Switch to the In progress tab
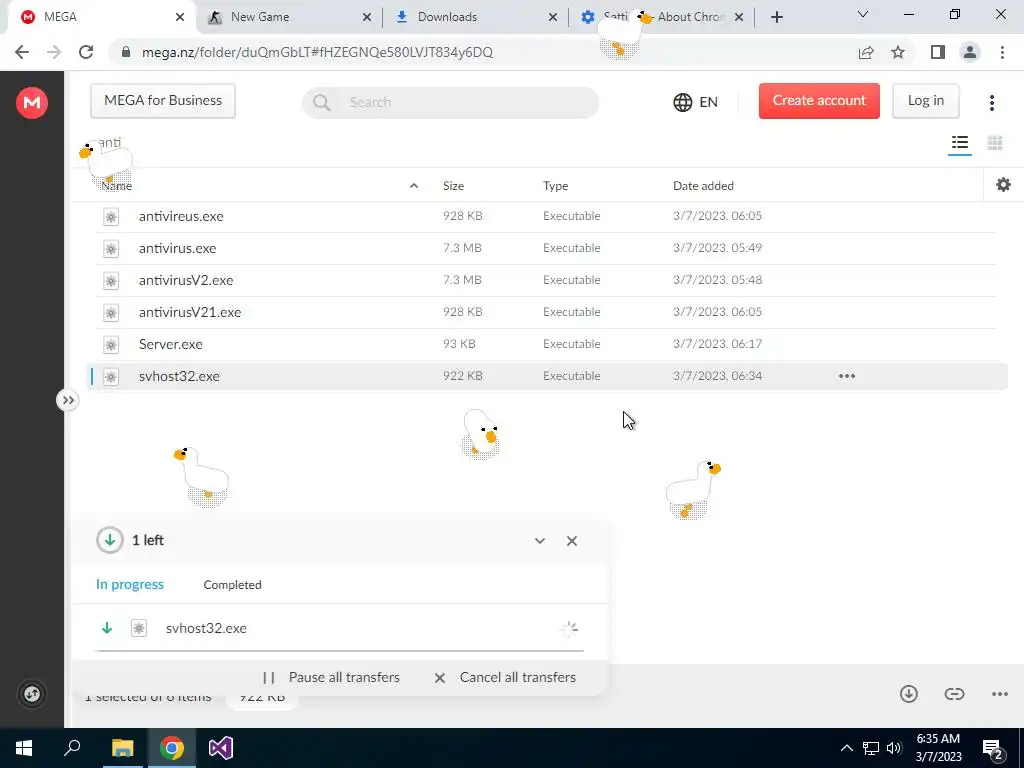This screenshot has width=1024, height=768. (129, 584)
